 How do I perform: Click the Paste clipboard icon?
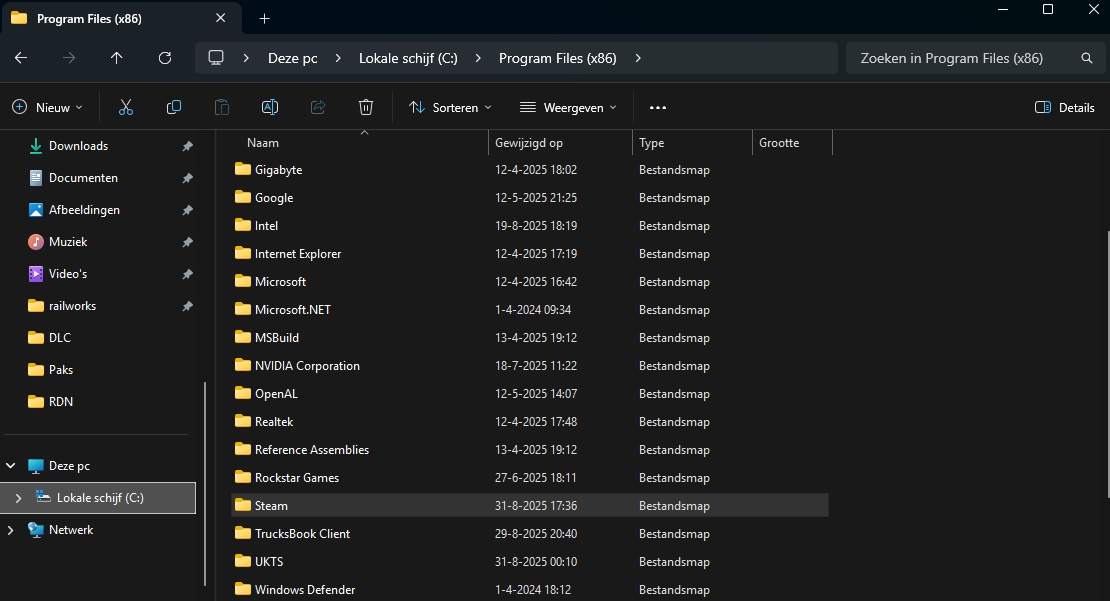(222, 108)
